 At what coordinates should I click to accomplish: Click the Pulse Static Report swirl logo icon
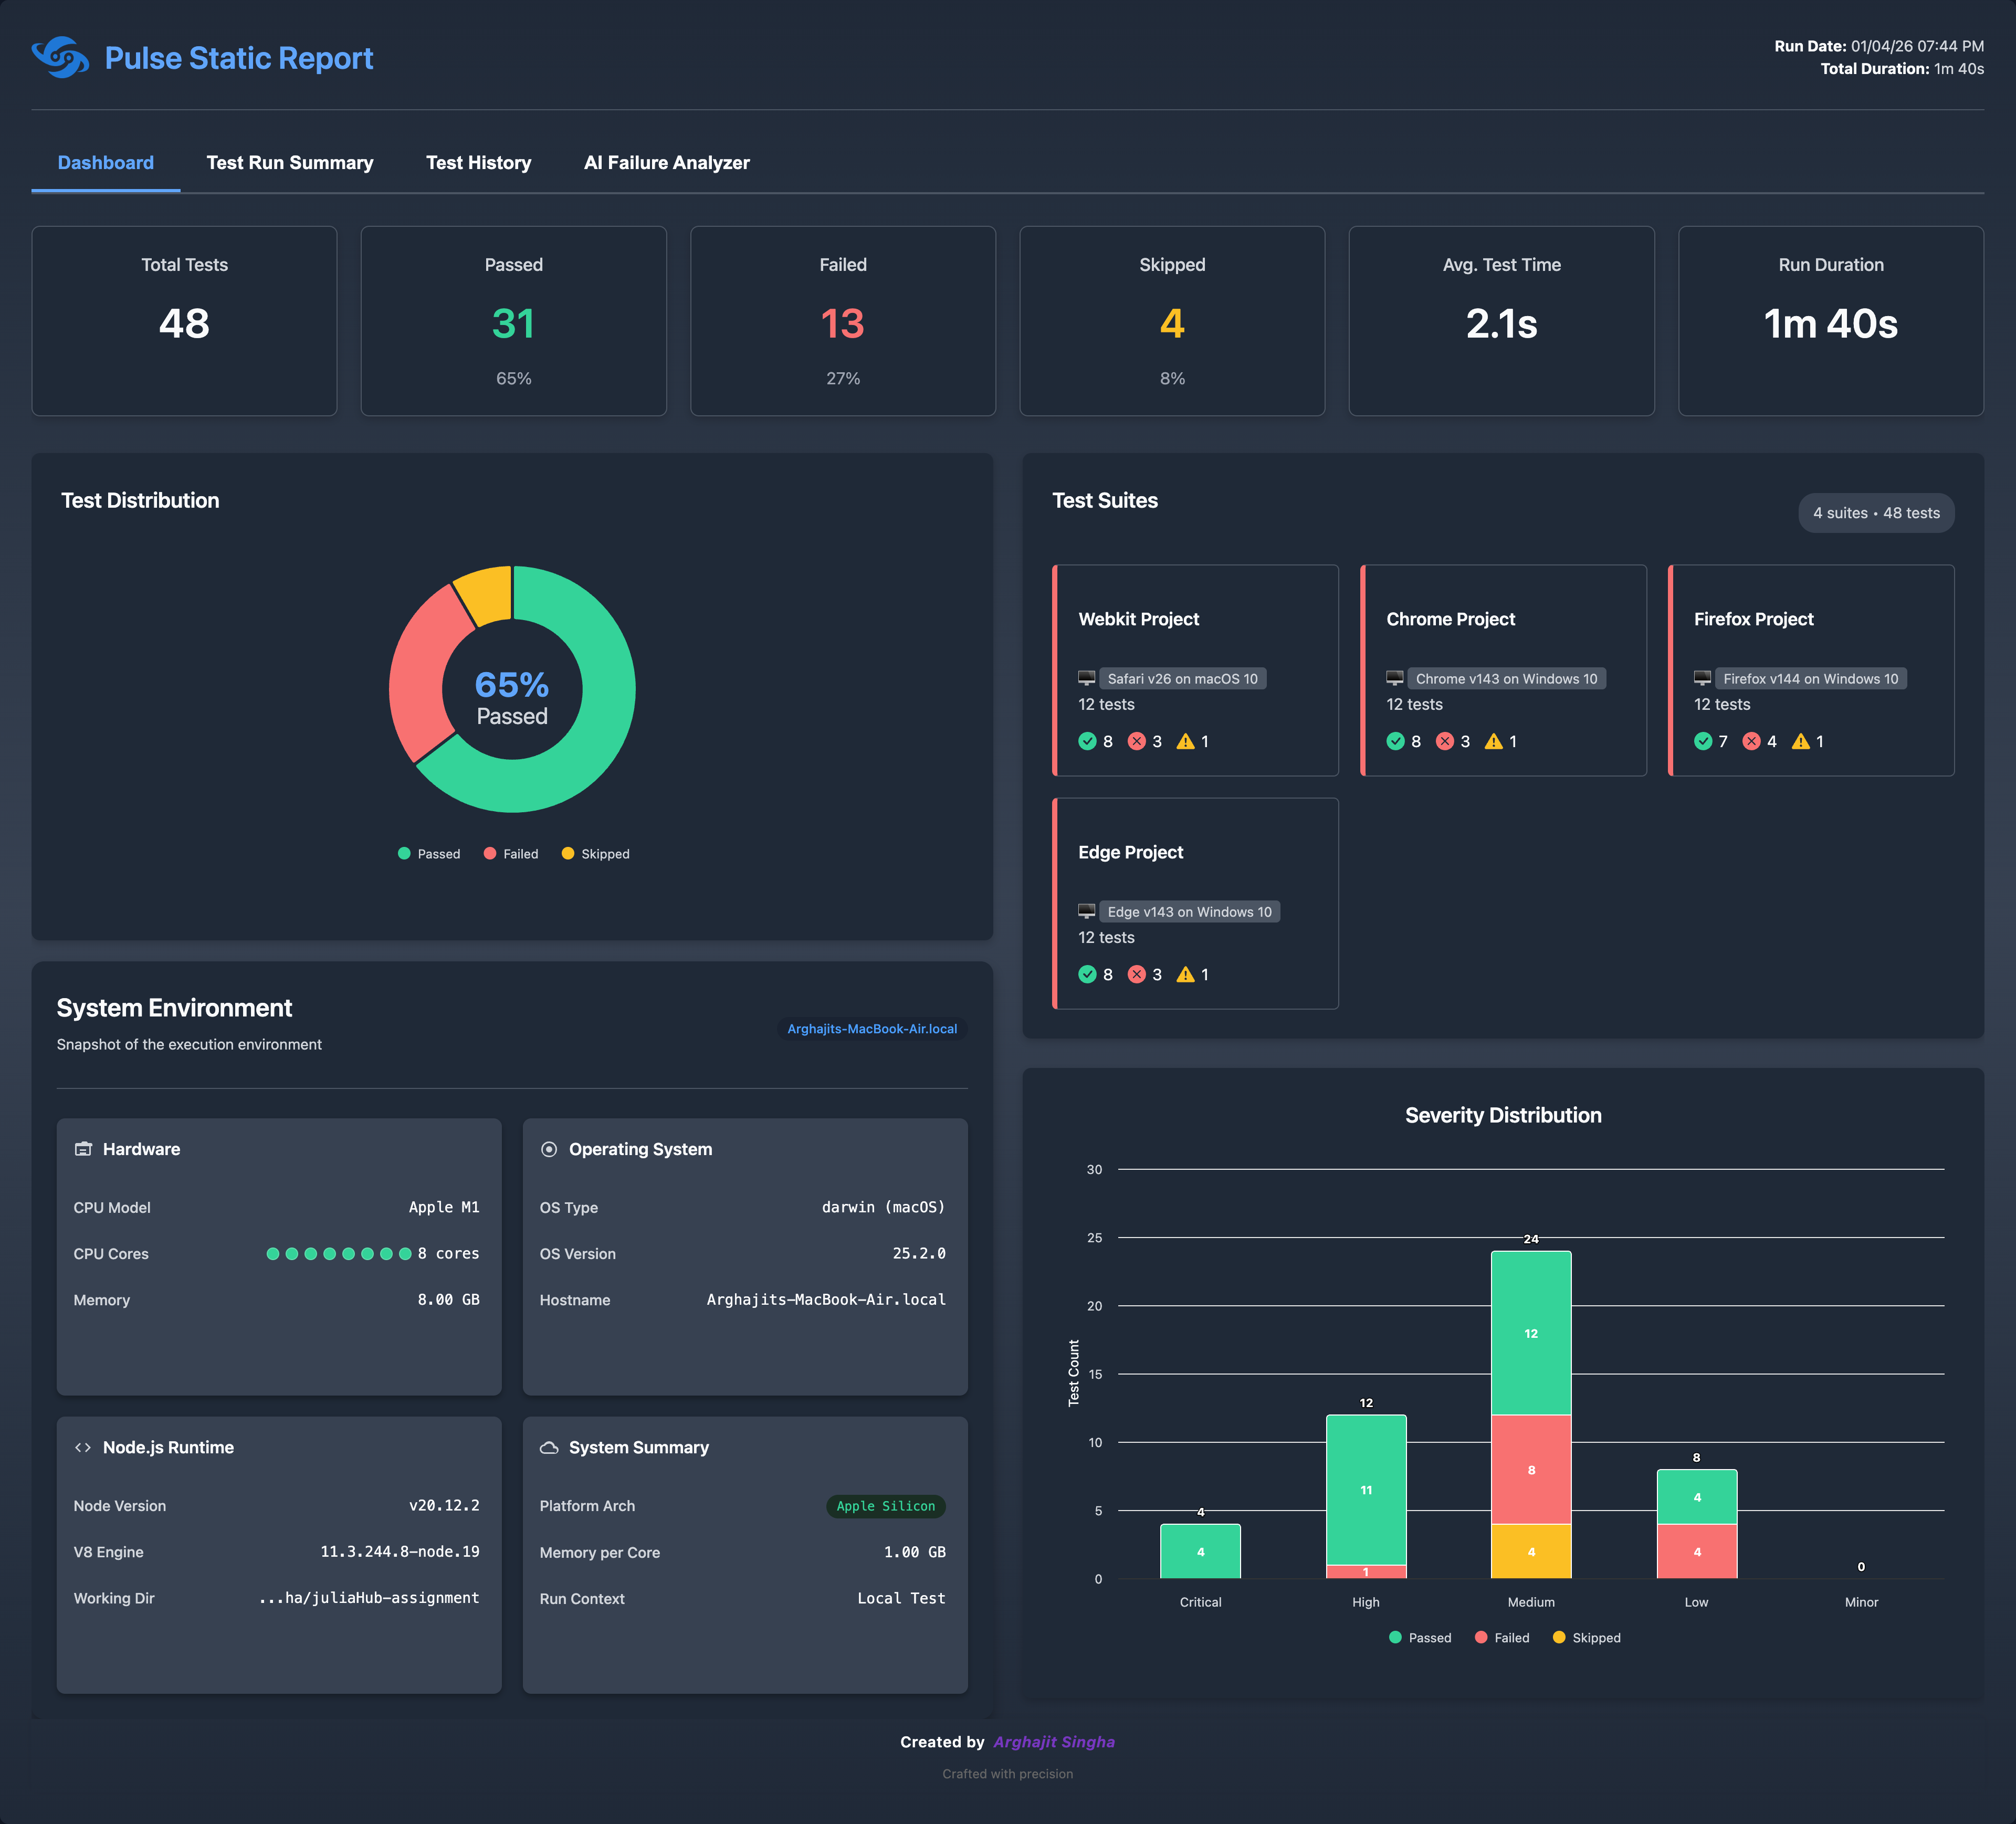click(60, 58)
